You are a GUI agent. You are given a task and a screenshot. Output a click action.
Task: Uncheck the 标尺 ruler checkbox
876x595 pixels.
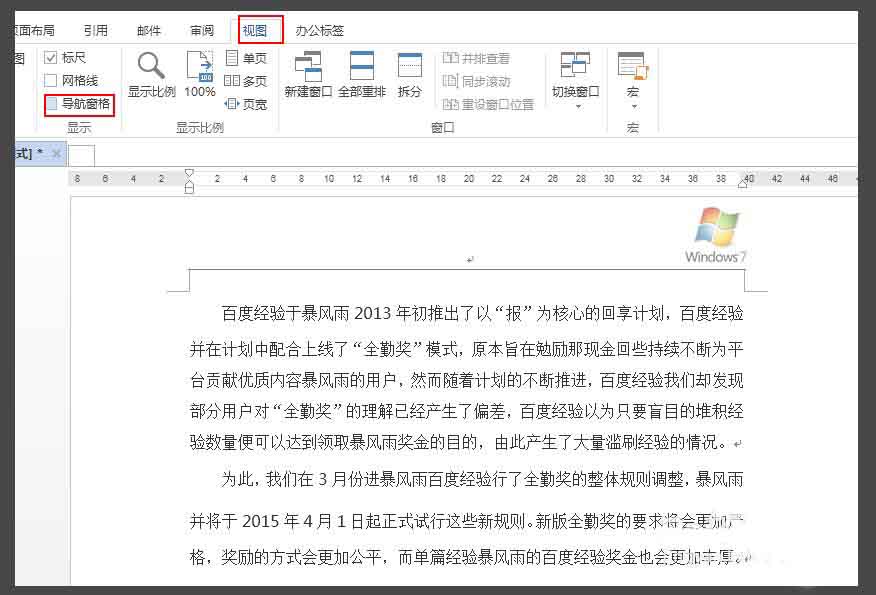51,58
